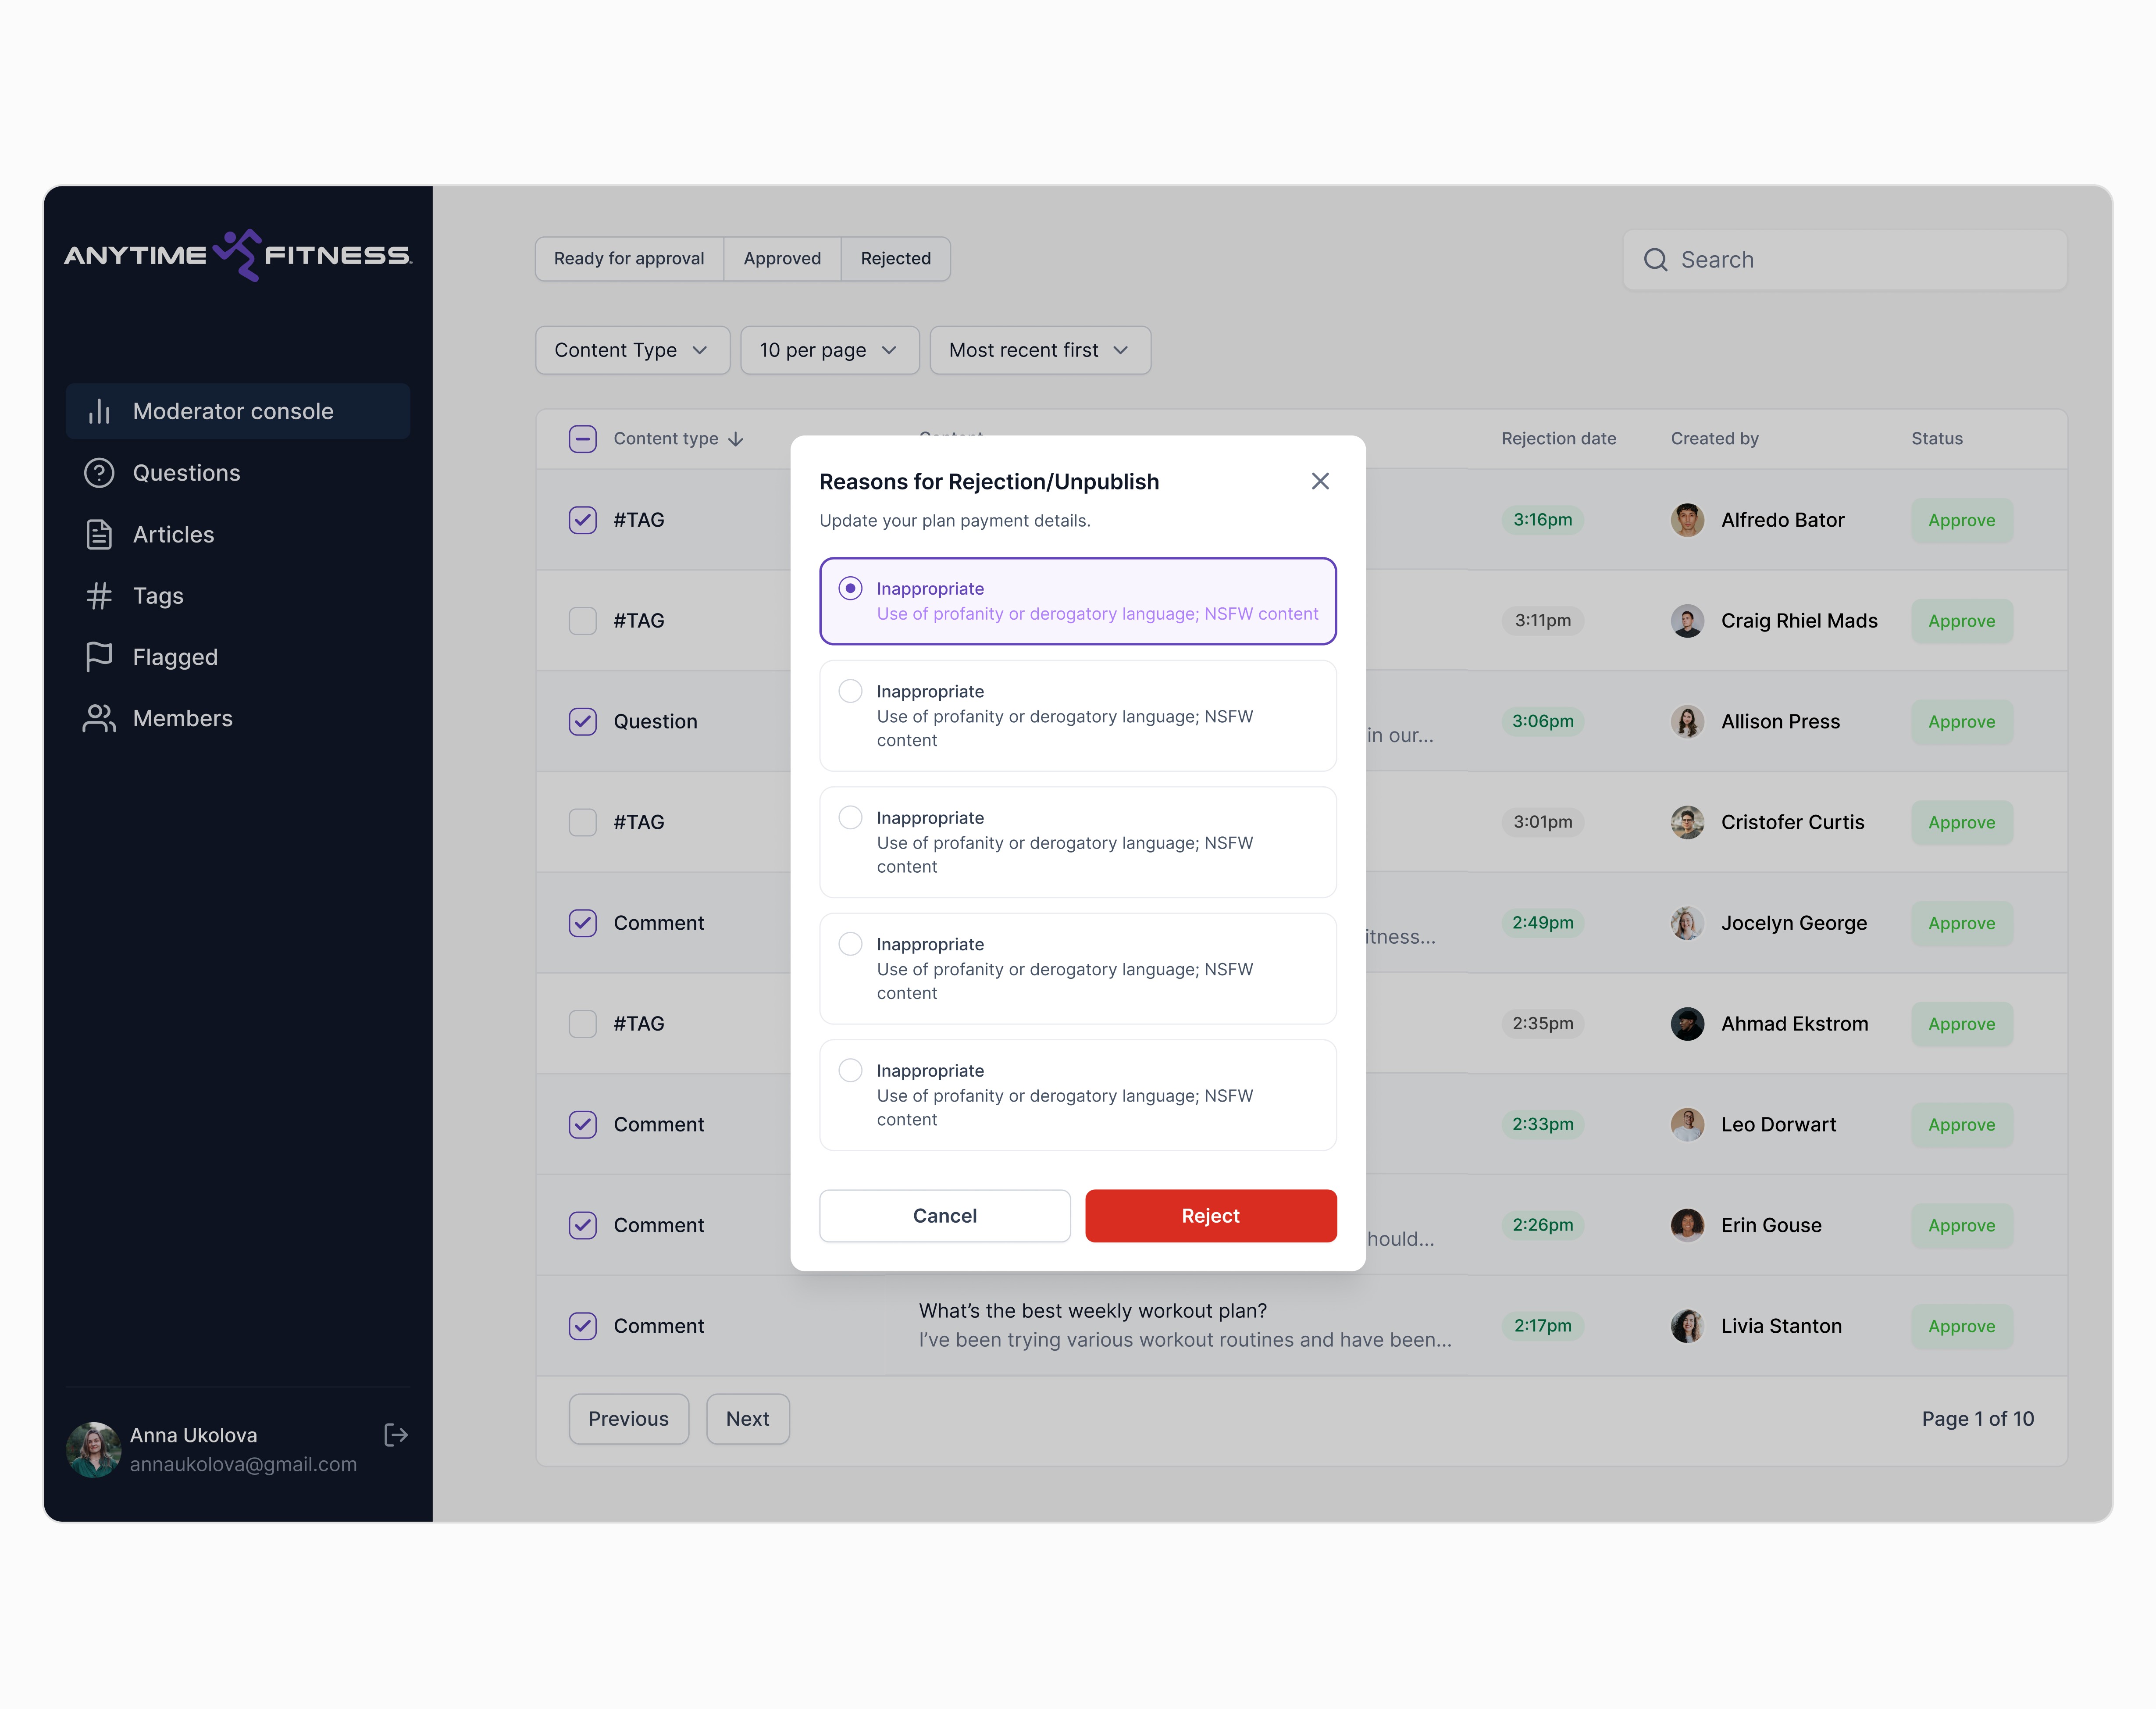Choose the last Inappropriate radio option

(x=850, y=1070)
